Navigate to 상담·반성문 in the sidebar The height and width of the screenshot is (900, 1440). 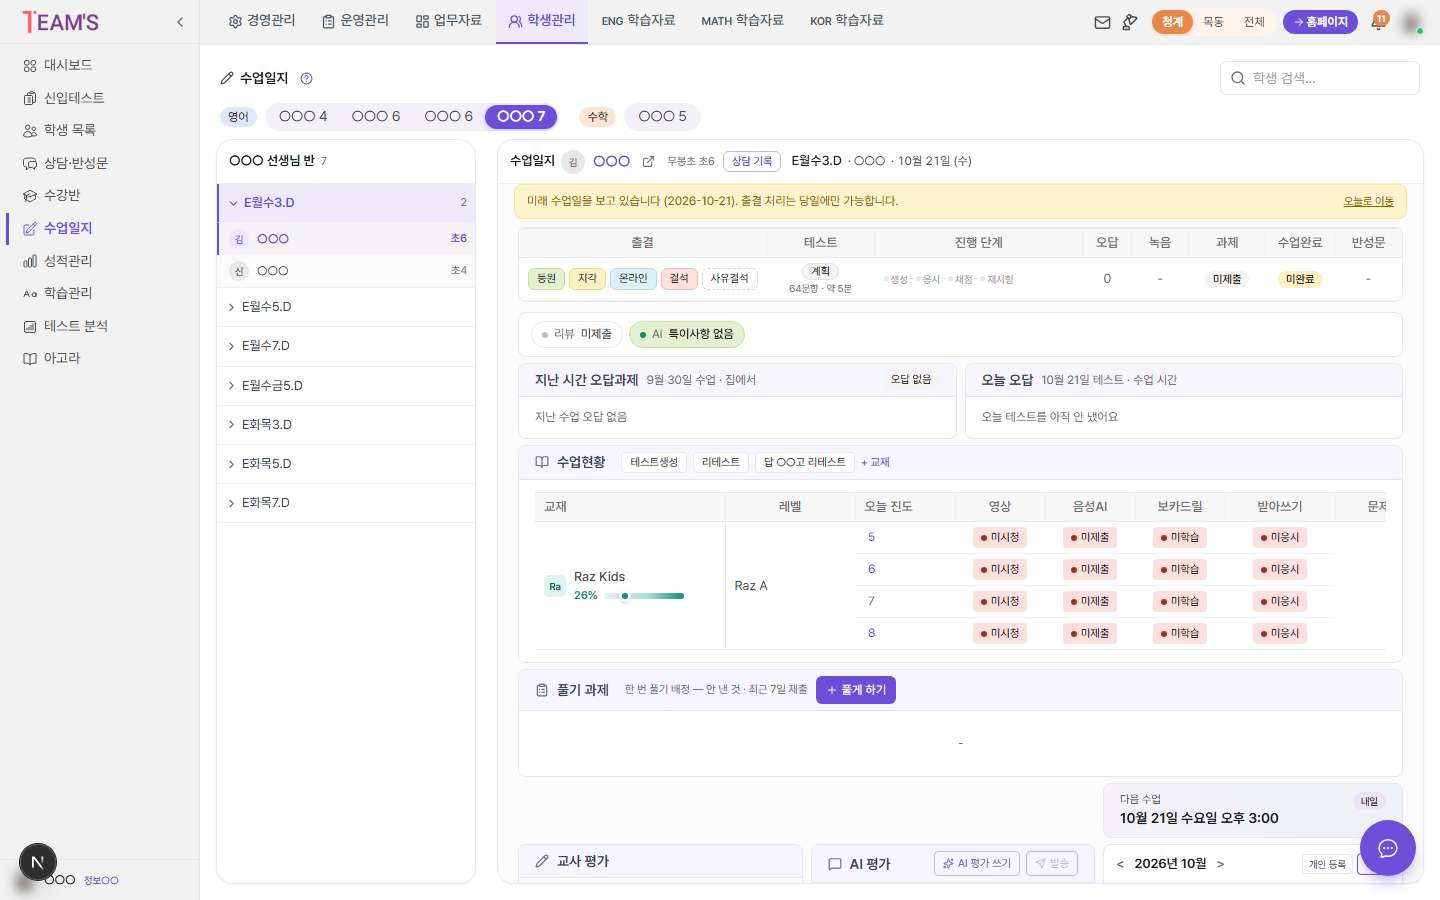pos(66,163)
